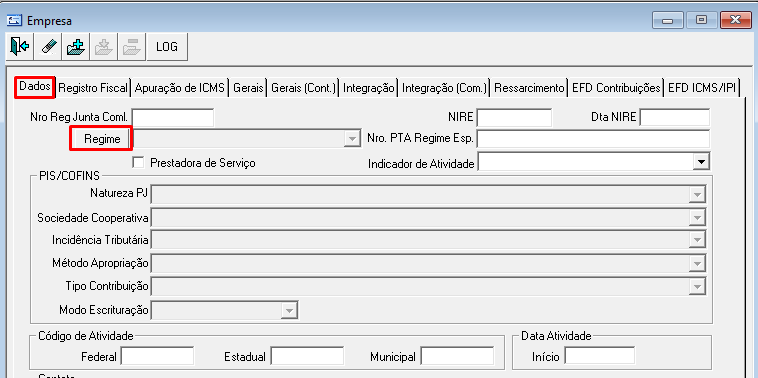Click the grayed delete folder icon
Screen dimensions: 758x378
click(x=131, y=47)
